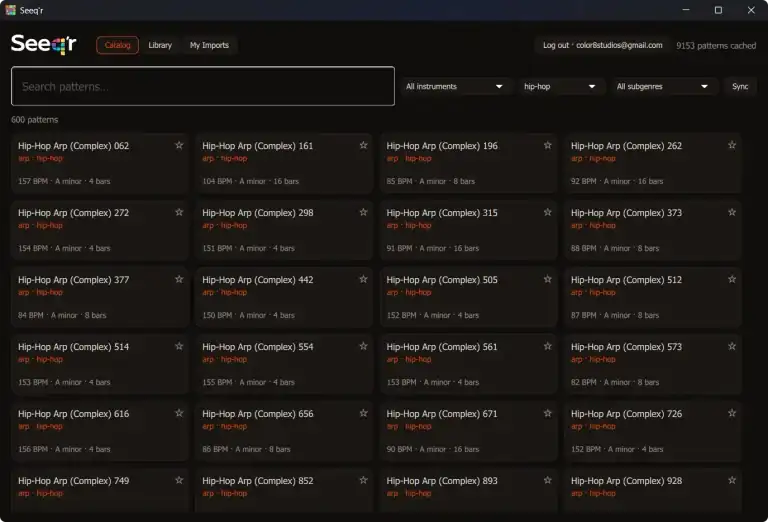Click star icon on Hip-Hop Arp (Complex) 512
This screenshot has height=522, width=768.
(732, 280)
